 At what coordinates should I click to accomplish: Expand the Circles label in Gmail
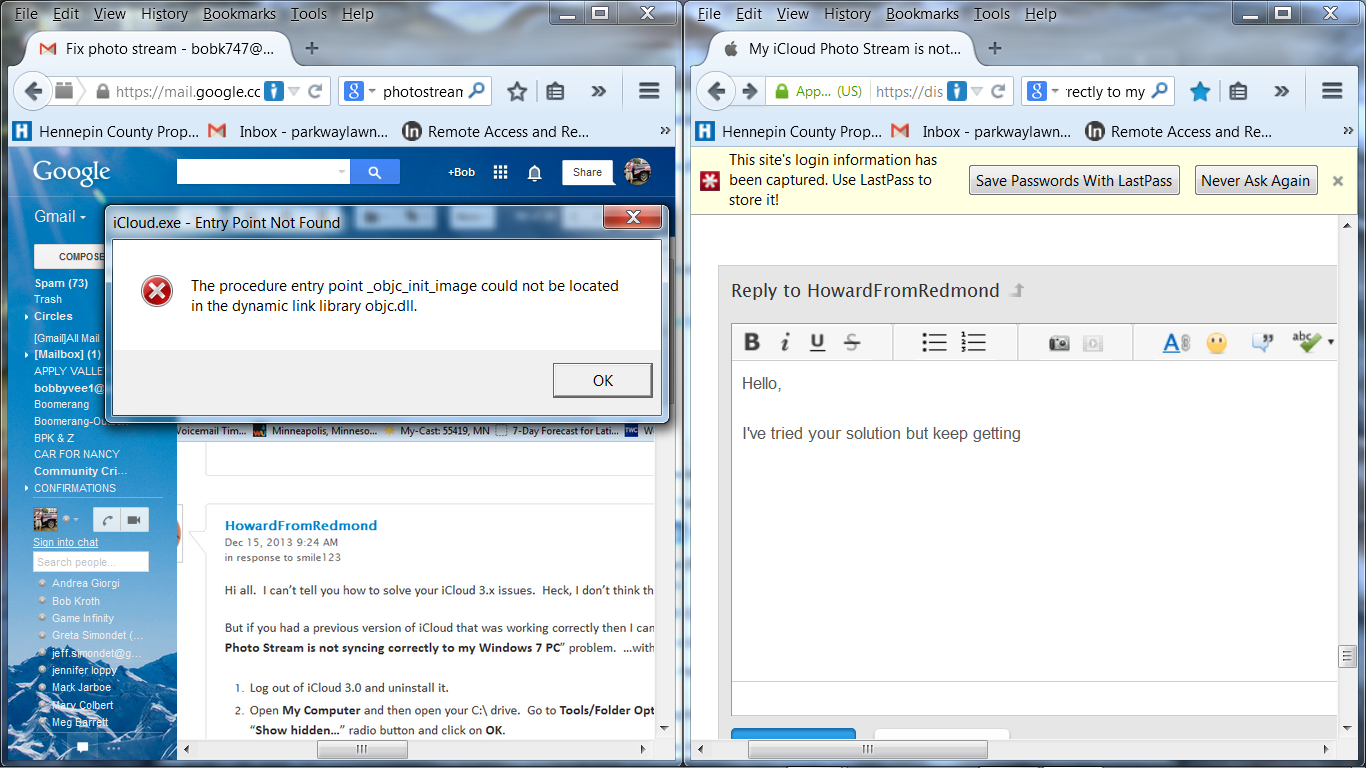pos(27,316)
